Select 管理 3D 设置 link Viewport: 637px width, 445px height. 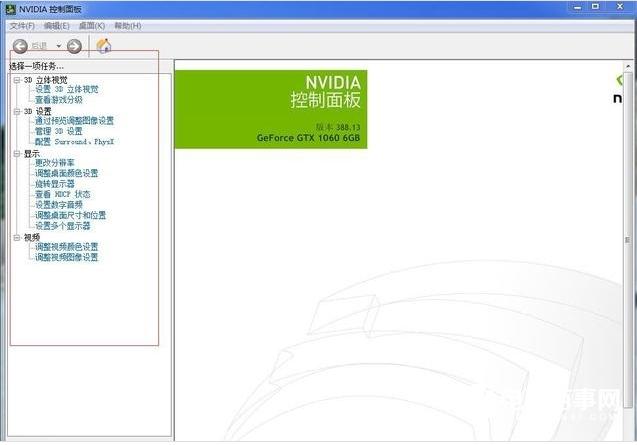coord(59,131)
